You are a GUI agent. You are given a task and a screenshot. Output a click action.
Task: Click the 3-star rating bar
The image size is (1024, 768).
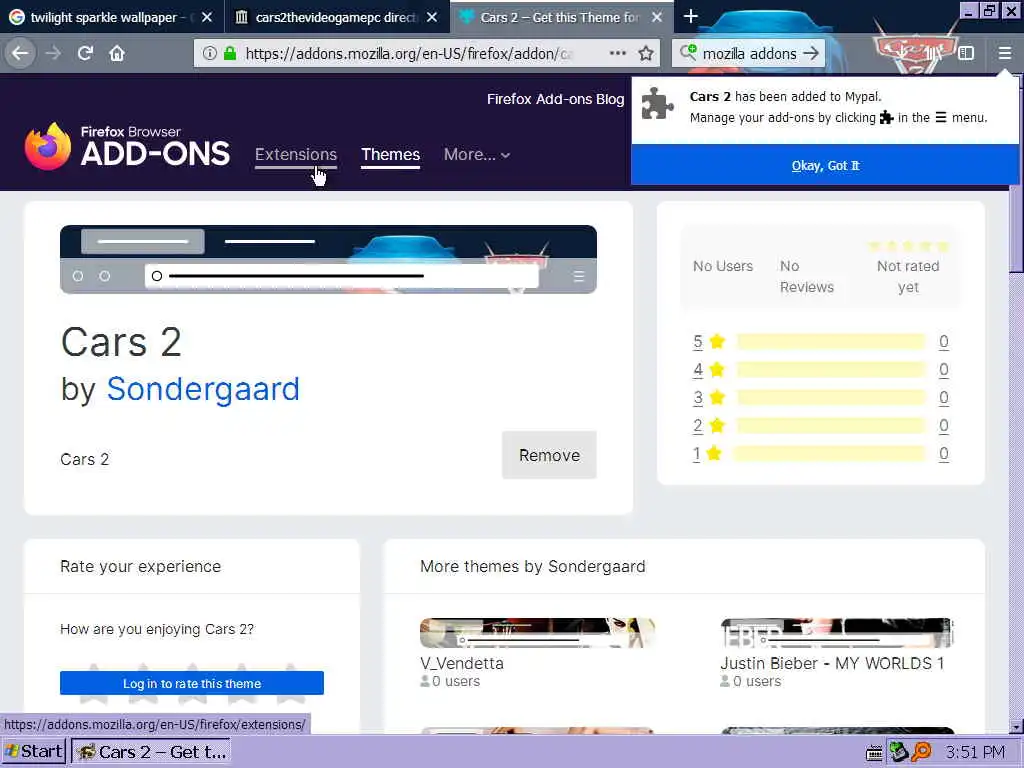click(x=831, y=398)
